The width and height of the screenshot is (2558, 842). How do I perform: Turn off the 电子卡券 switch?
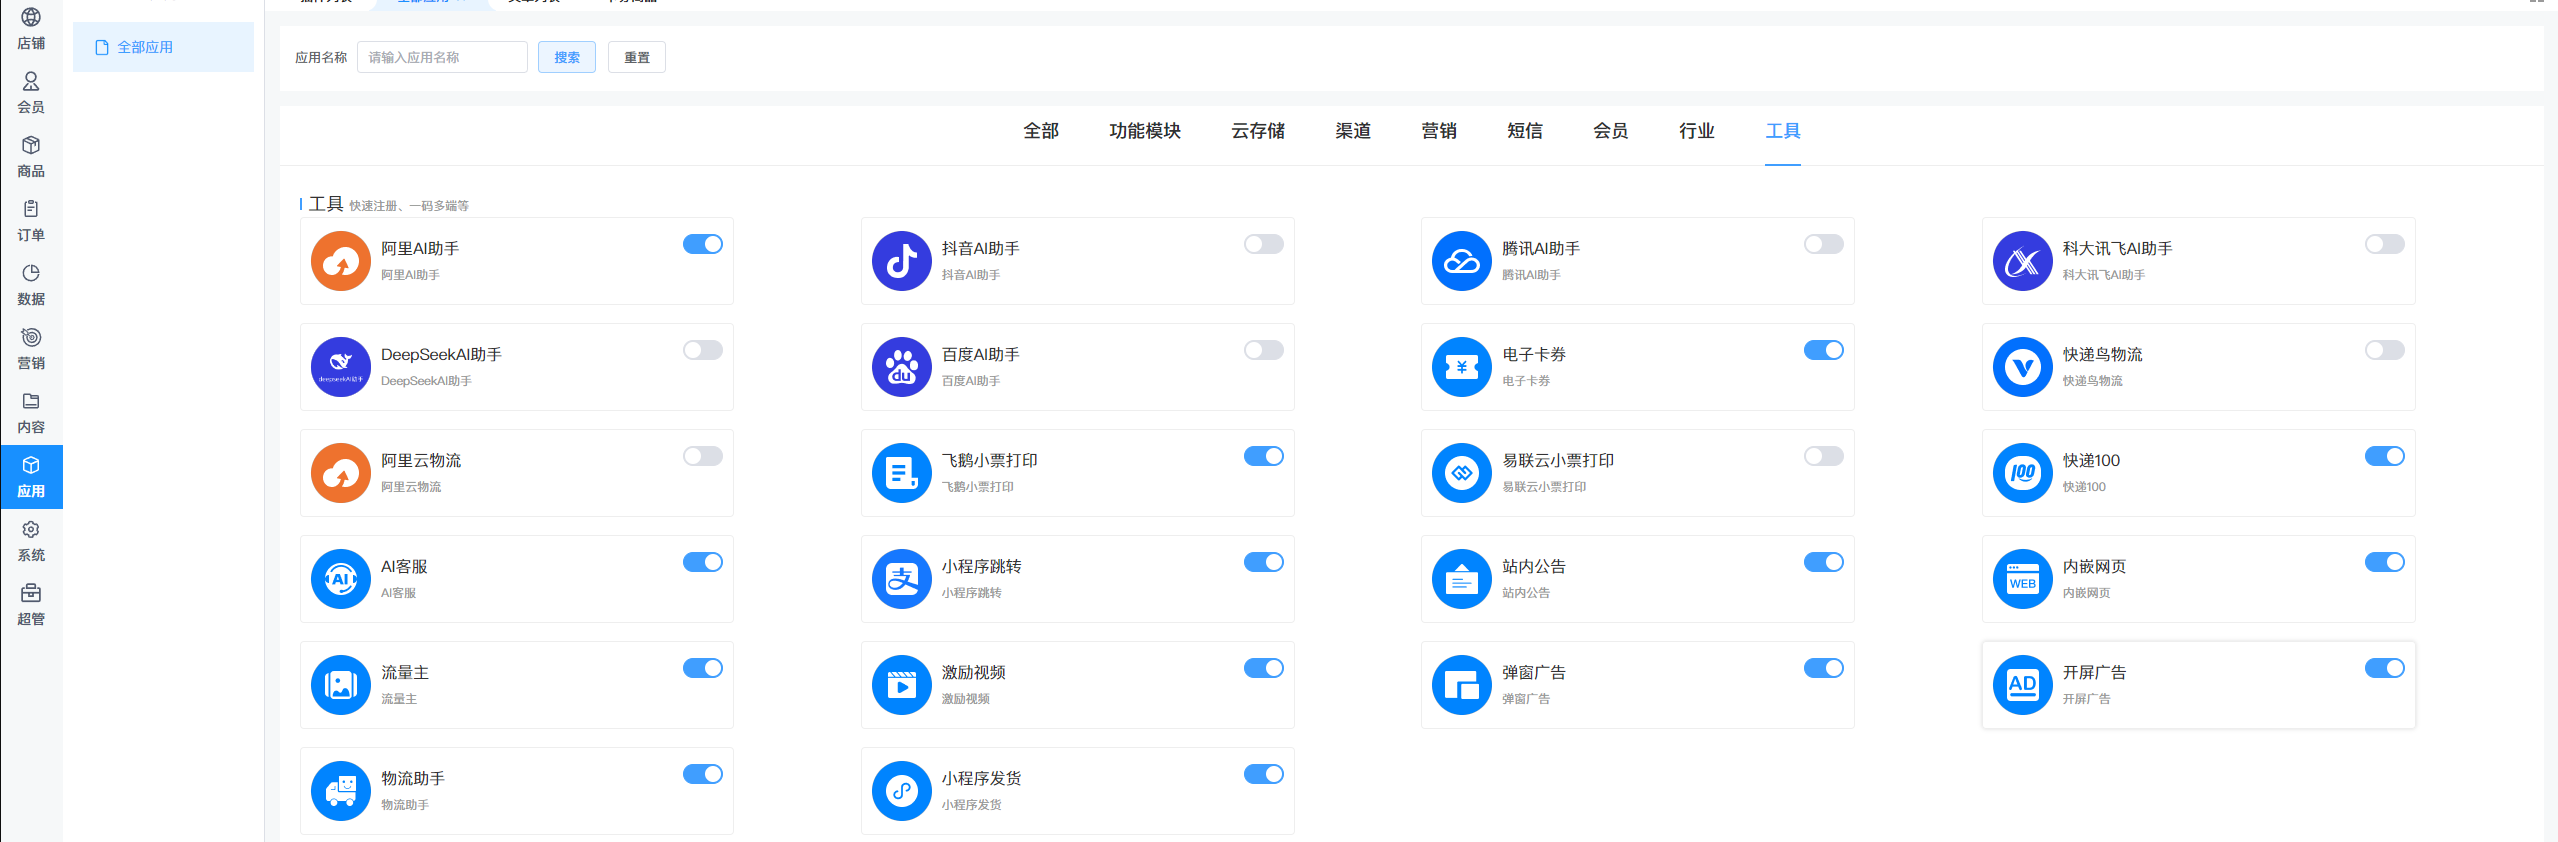point(1824,350)
